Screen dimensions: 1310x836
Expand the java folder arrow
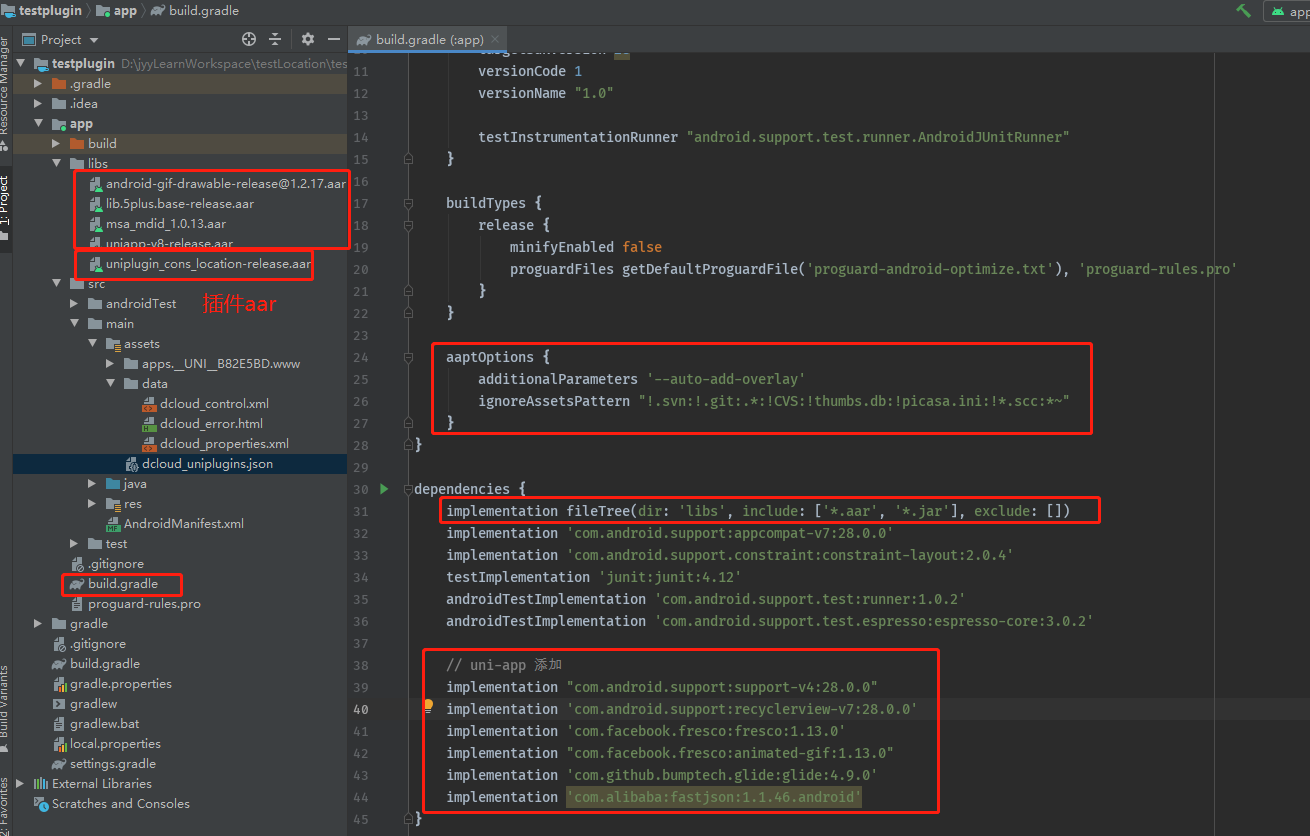(x=93, y=484)
